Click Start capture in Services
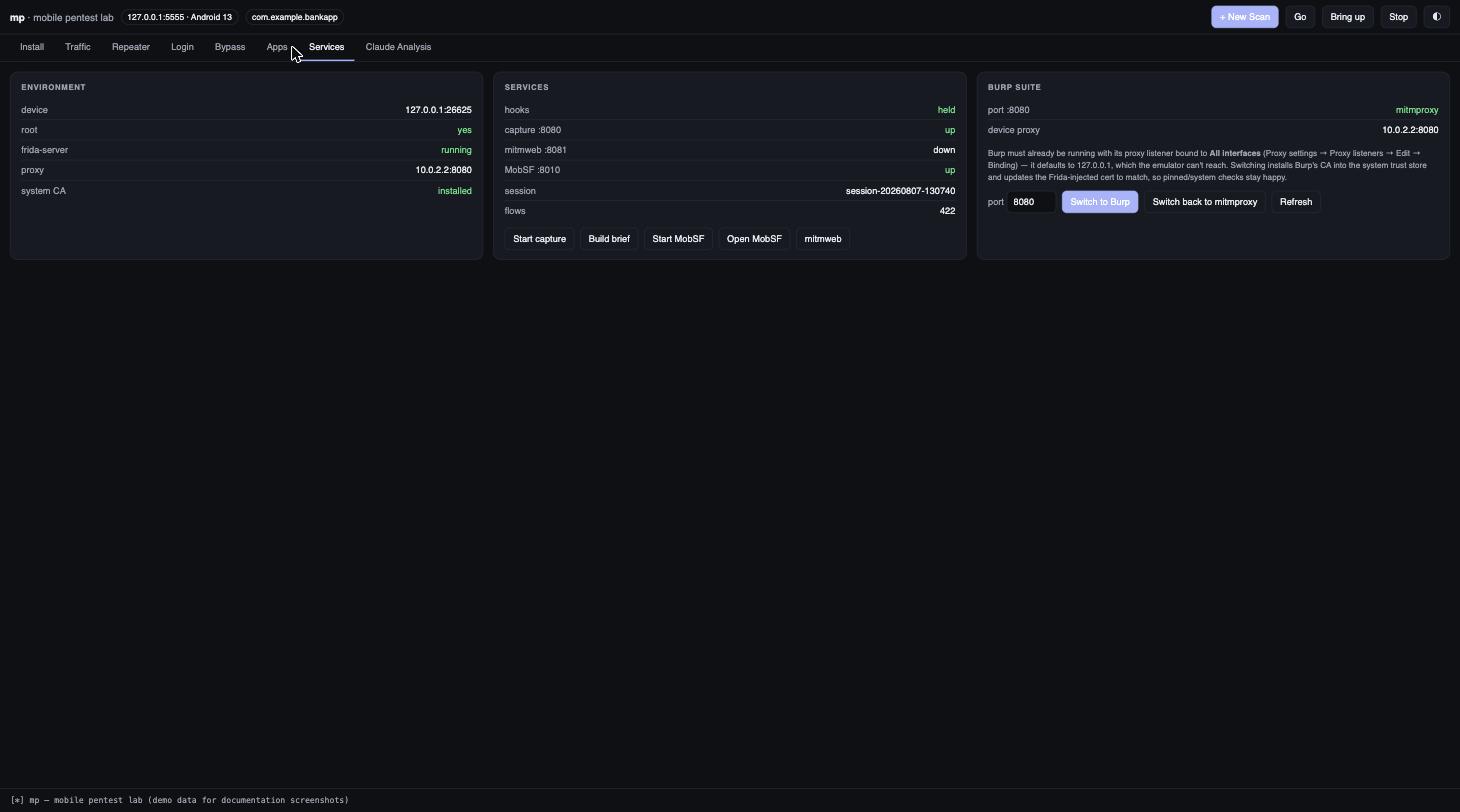1460x812 pixels. tap(539, 239)
